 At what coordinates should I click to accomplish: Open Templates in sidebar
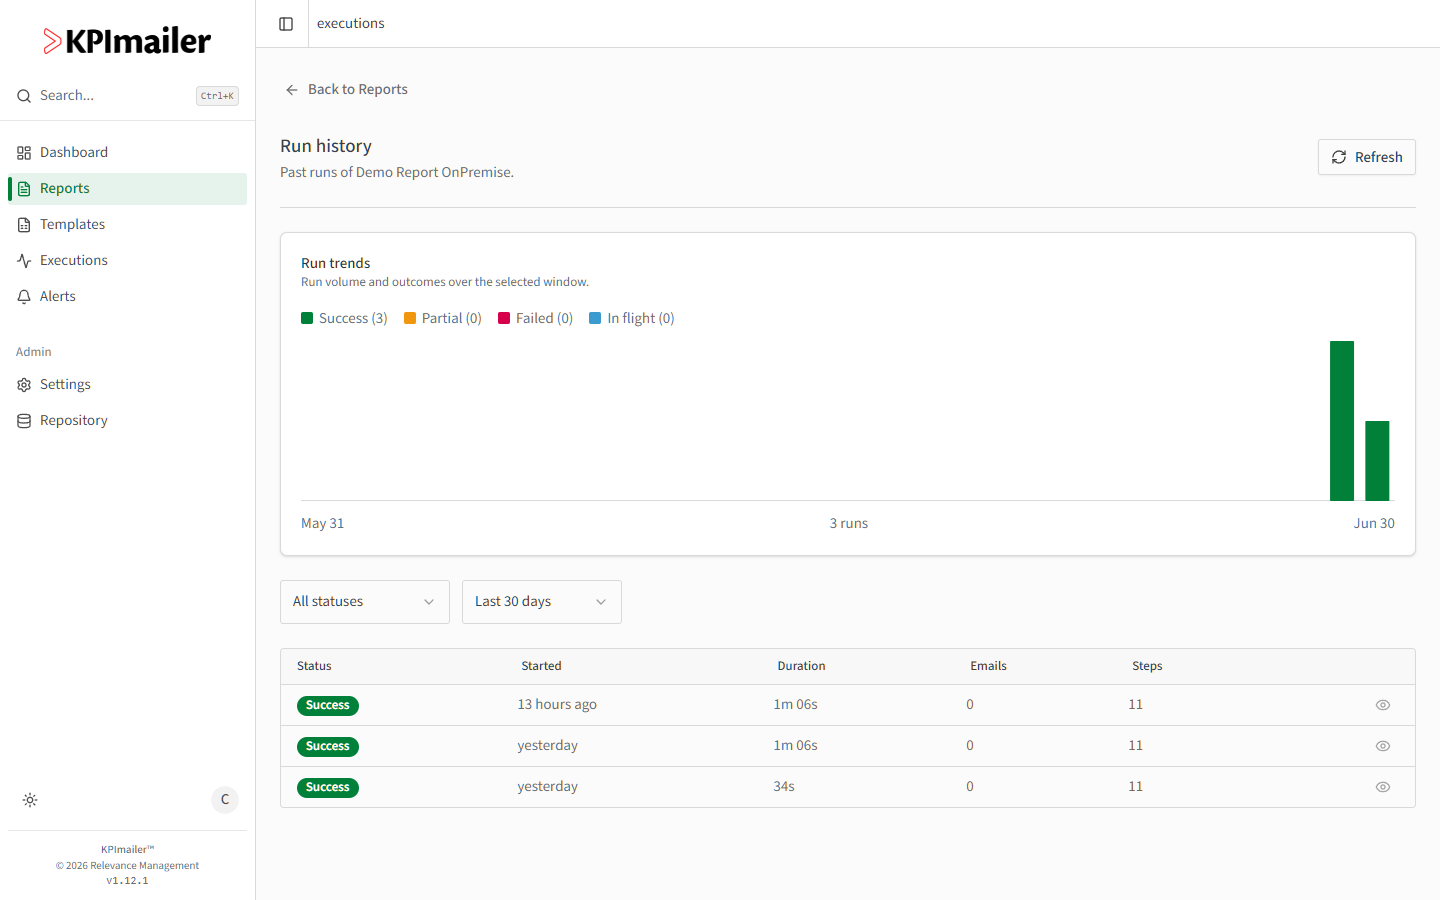tap(127, 225)
